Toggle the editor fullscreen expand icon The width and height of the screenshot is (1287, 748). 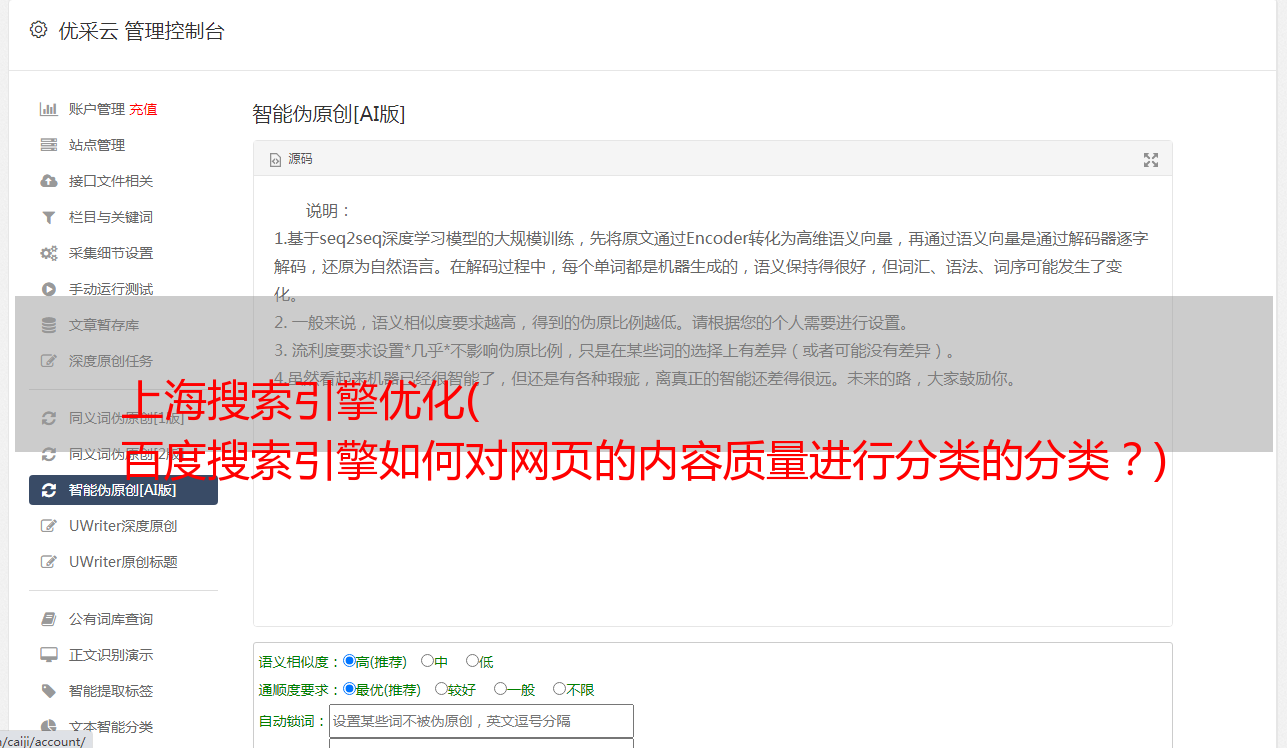click(x=1151, y=160)
